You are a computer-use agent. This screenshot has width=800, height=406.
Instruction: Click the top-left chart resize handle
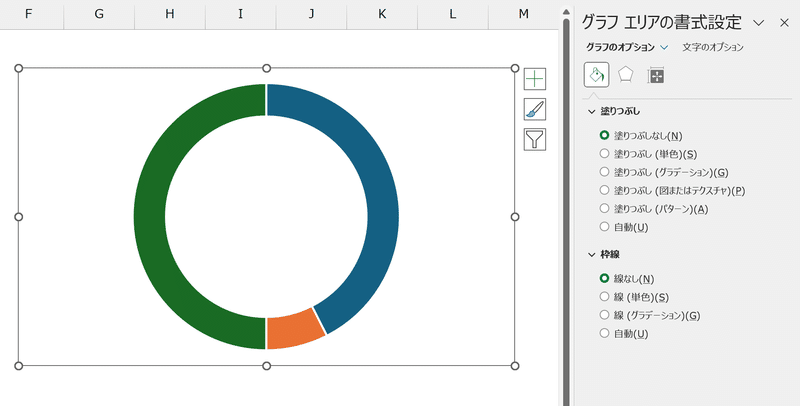[x=19, y=68]
